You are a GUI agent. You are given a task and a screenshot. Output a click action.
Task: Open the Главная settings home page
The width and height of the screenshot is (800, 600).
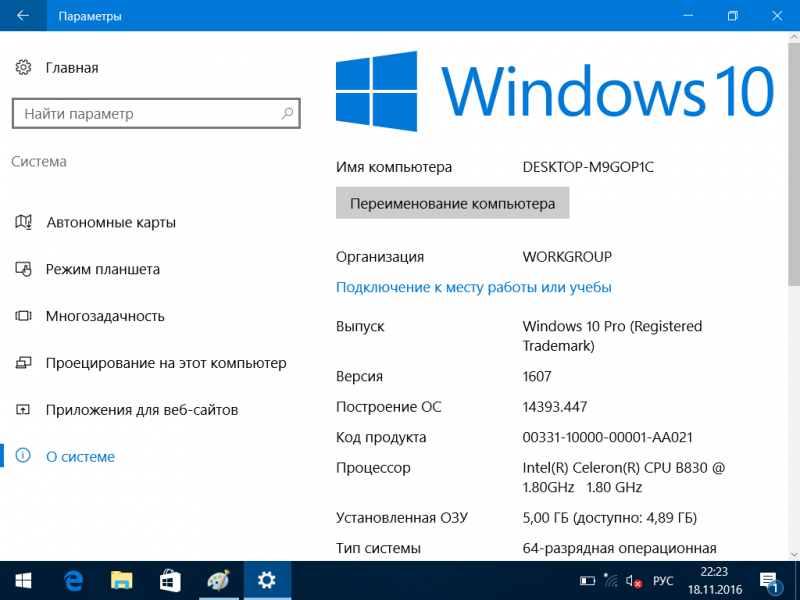72,68
